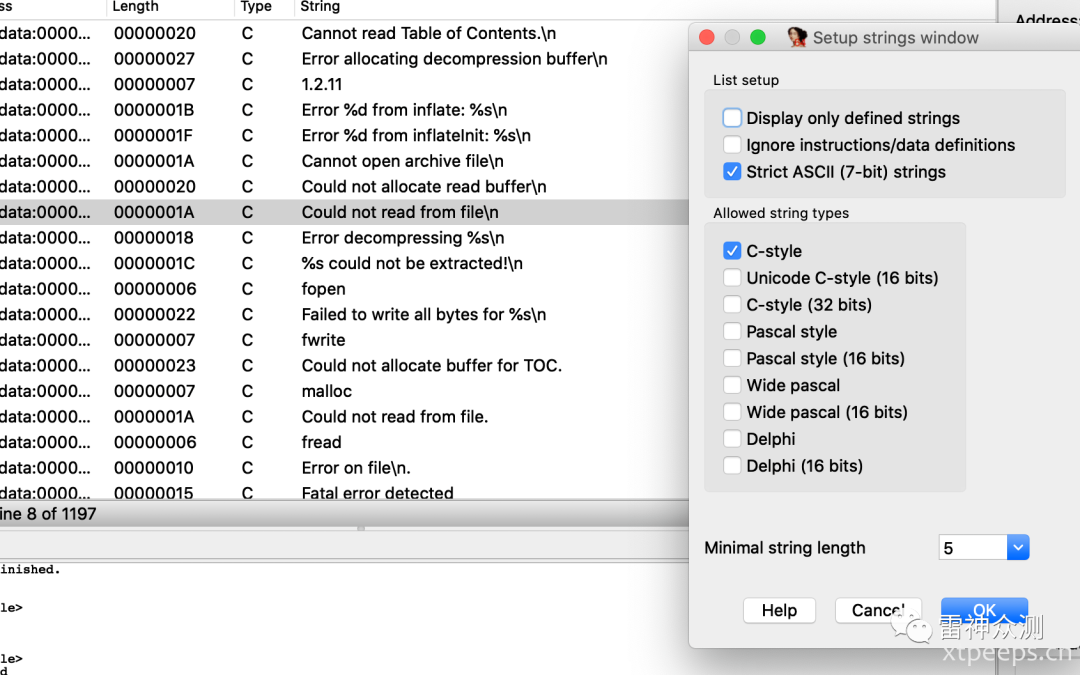Select the 'malloc' string row
This screenshot has width=1080, height=675.
coord(344,391)
